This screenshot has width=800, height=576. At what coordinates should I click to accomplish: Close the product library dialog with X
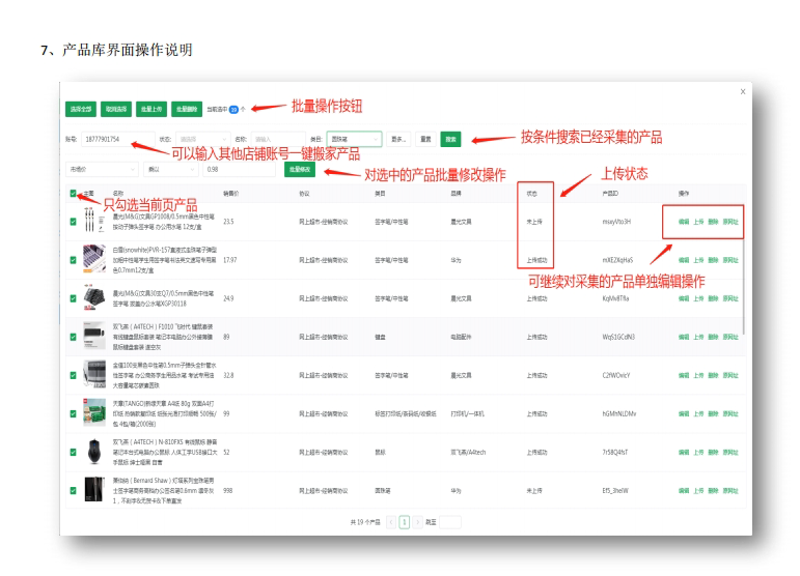(x=742, y=92)
